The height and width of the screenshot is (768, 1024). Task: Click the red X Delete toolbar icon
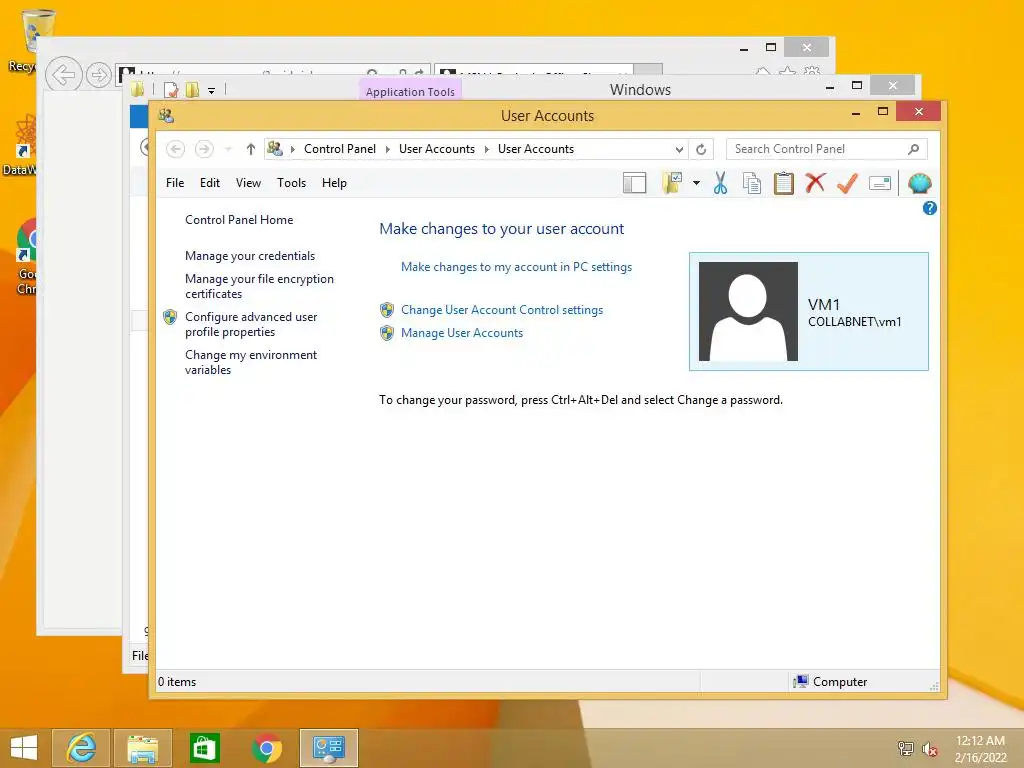(815, 184)
